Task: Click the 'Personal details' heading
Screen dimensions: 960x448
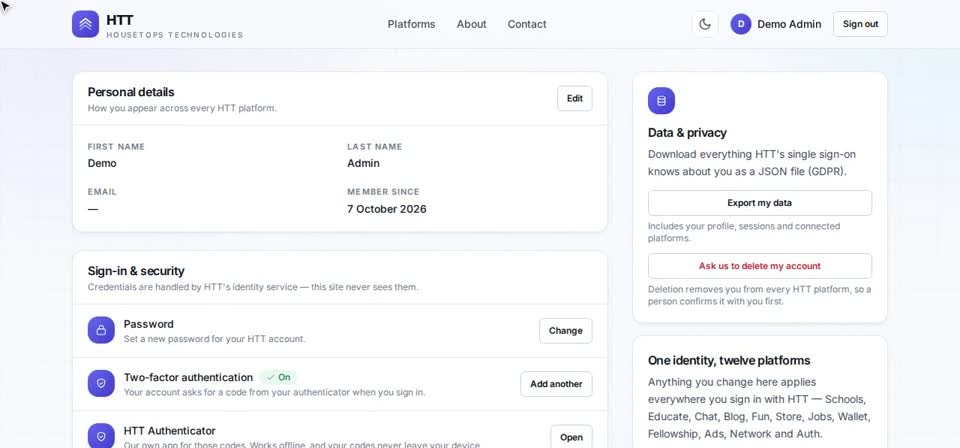Action: pyautogui.click(x=131, y=92)
